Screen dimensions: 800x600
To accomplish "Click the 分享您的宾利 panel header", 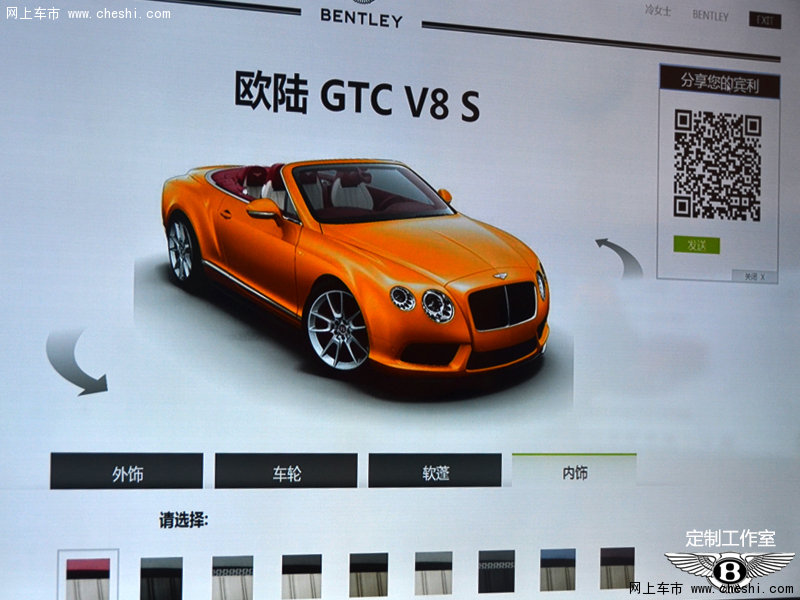I will point(719,82).
